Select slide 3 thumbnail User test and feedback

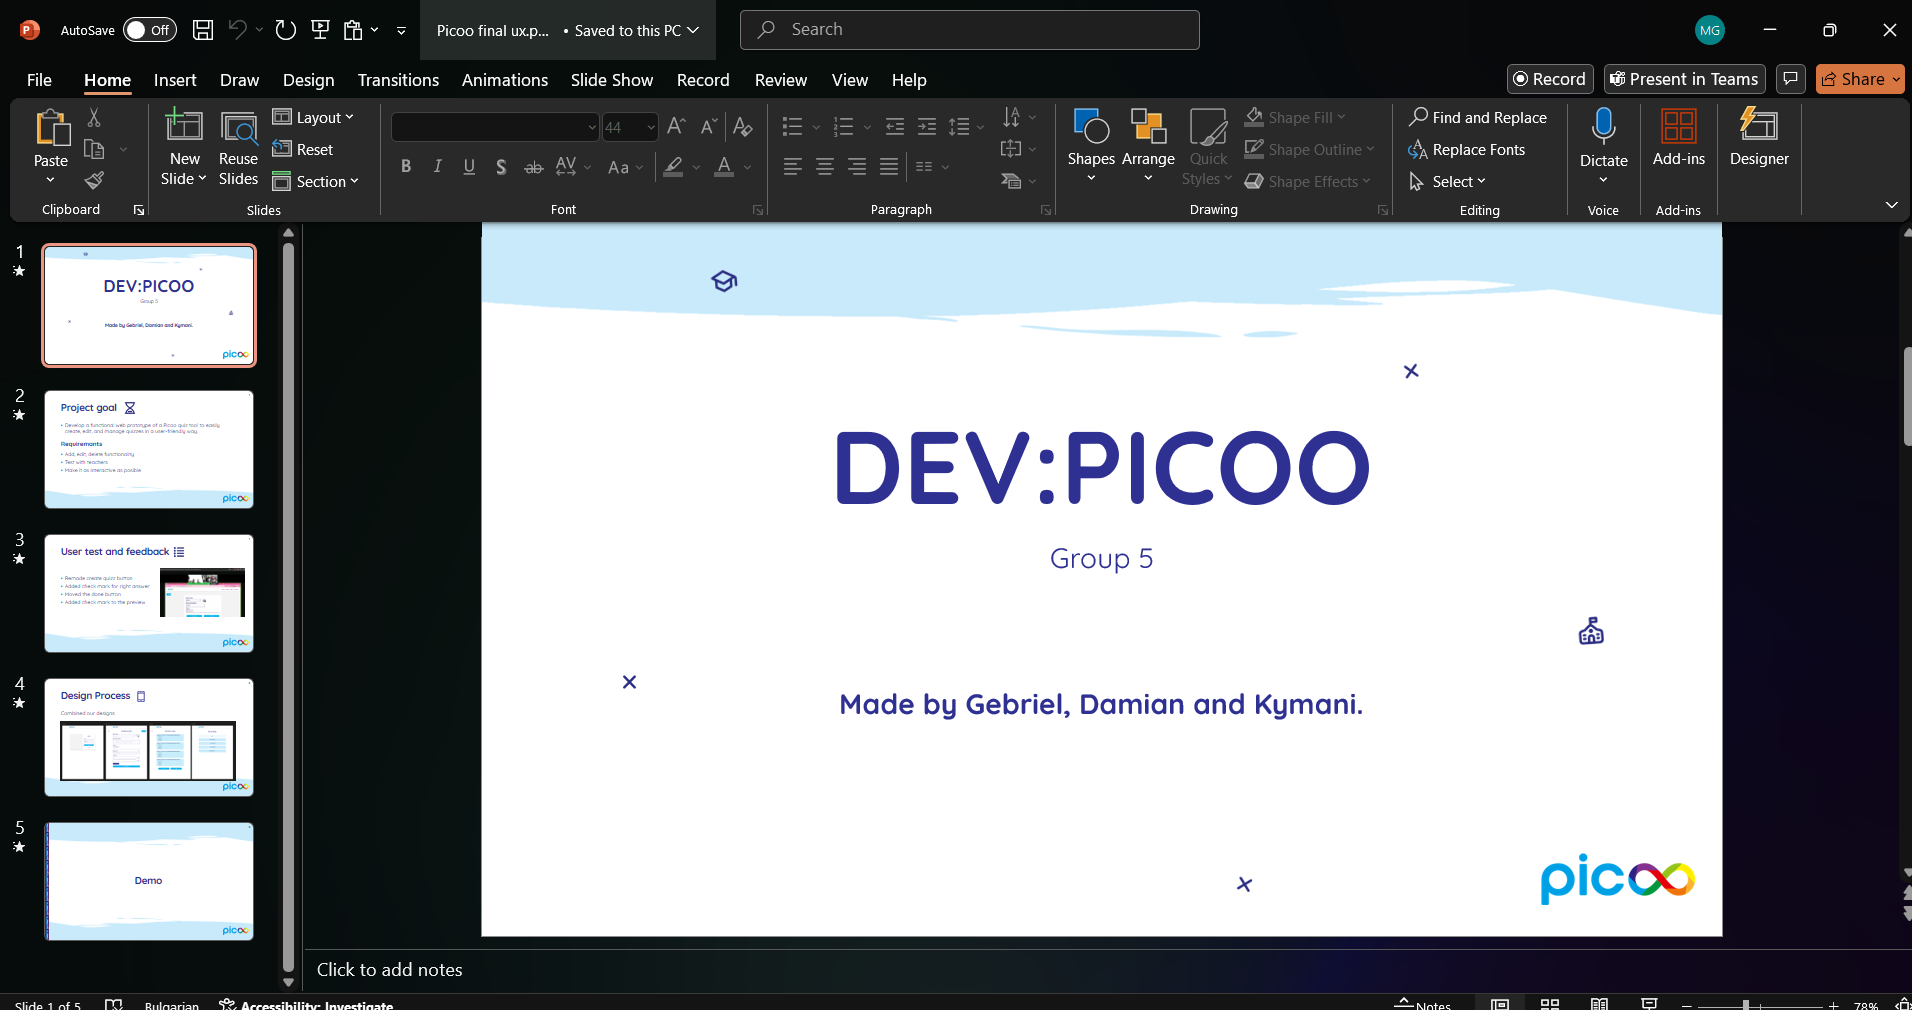tap(149, 593)
